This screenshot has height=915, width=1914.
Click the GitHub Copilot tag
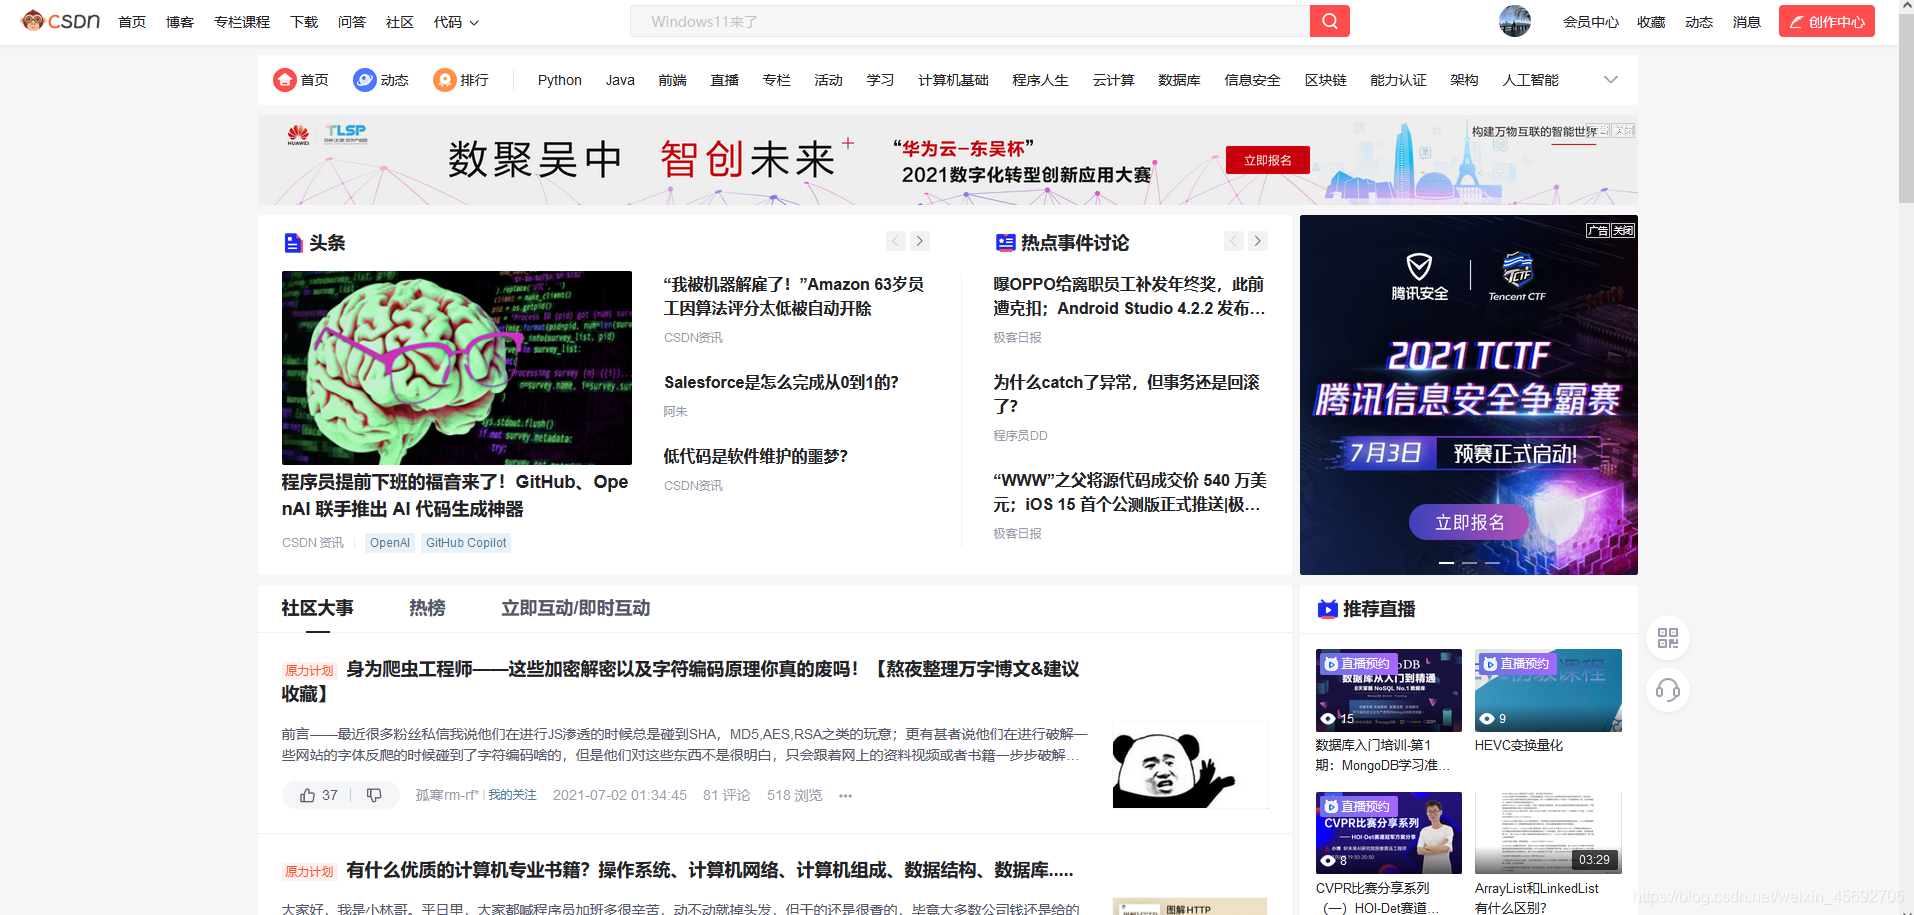click(x=466, y=543)
